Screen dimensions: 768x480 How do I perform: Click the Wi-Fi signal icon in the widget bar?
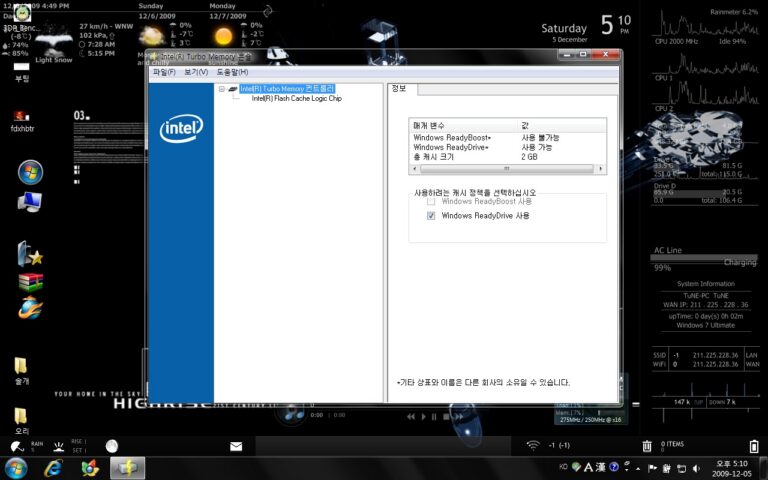533,445
